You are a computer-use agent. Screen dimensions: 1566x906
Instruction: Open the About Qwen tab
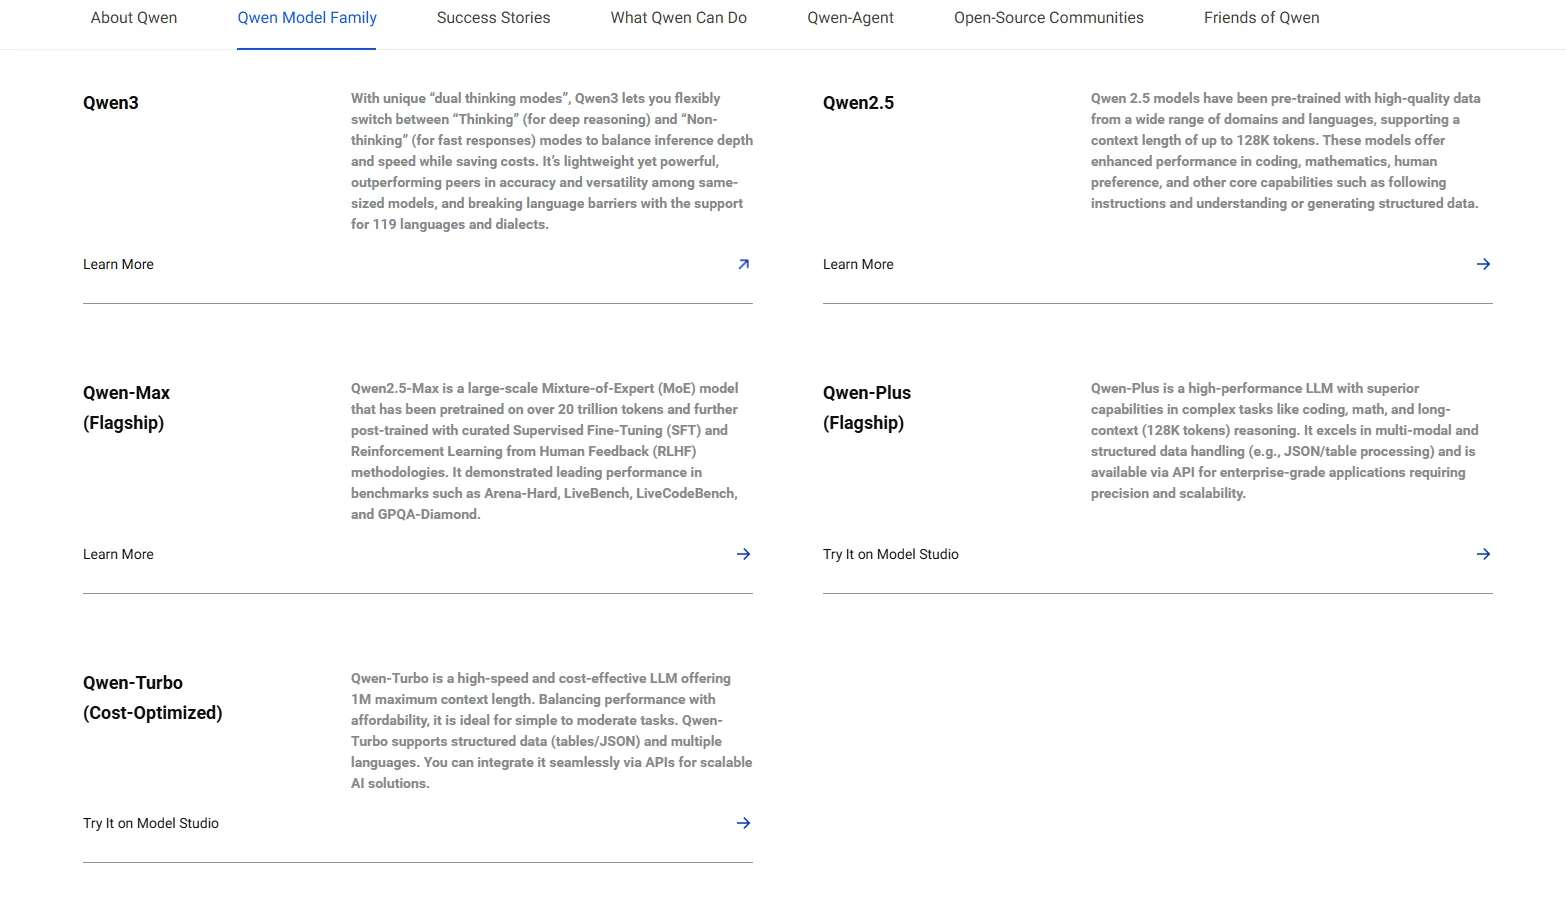pos(134,18)
